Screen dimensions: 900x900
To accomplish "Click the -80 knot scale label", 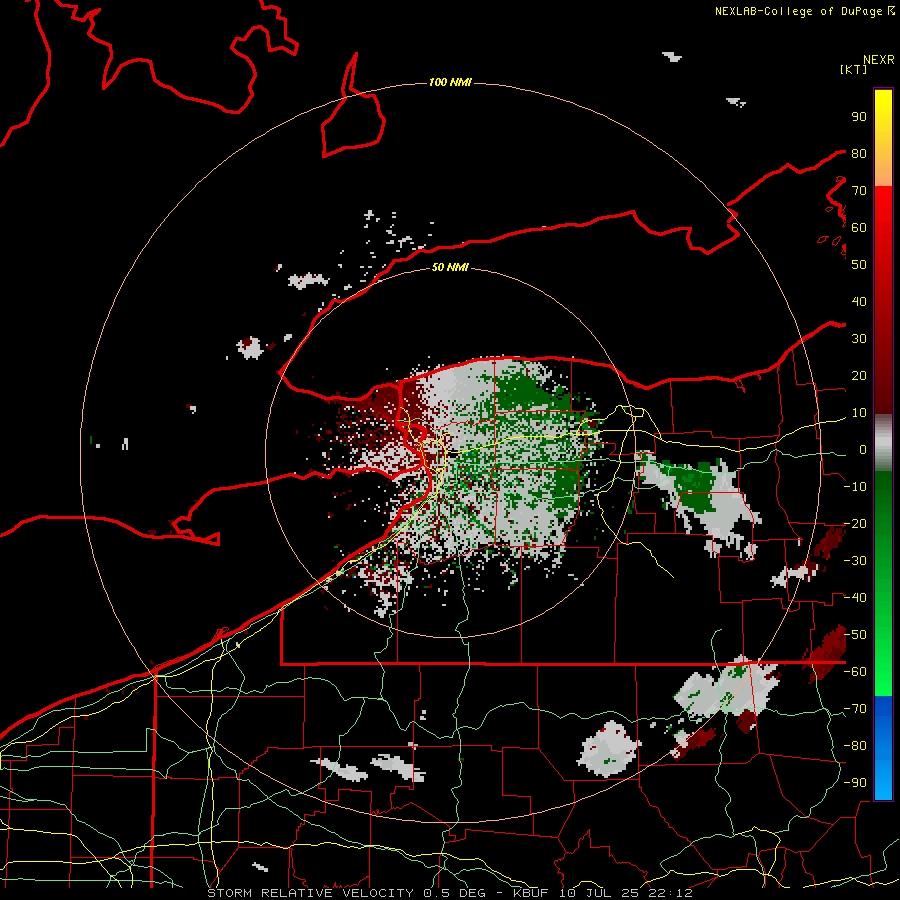I will tap(855, 746).
